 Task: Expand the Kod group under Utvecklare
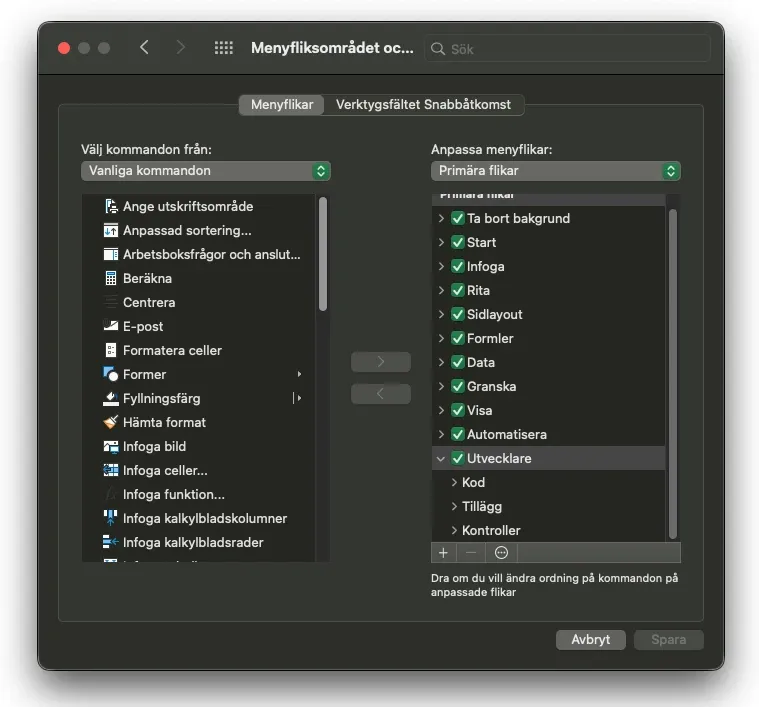455,482
